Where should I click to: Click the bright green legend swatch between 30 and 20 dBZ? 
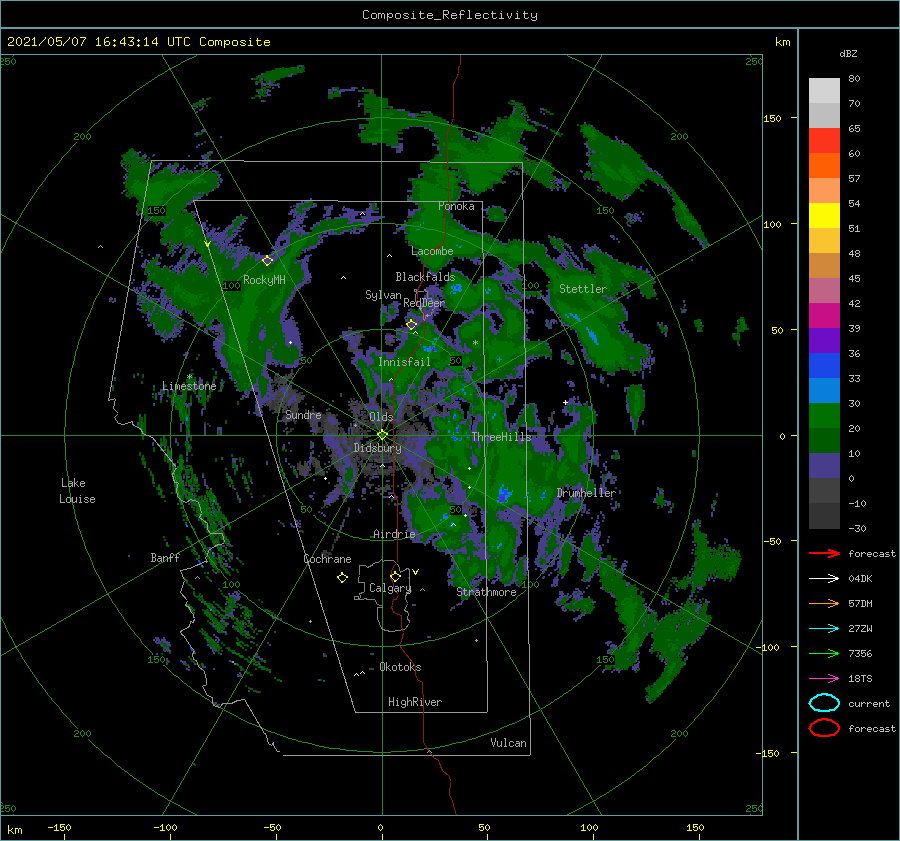coord(824,416)
